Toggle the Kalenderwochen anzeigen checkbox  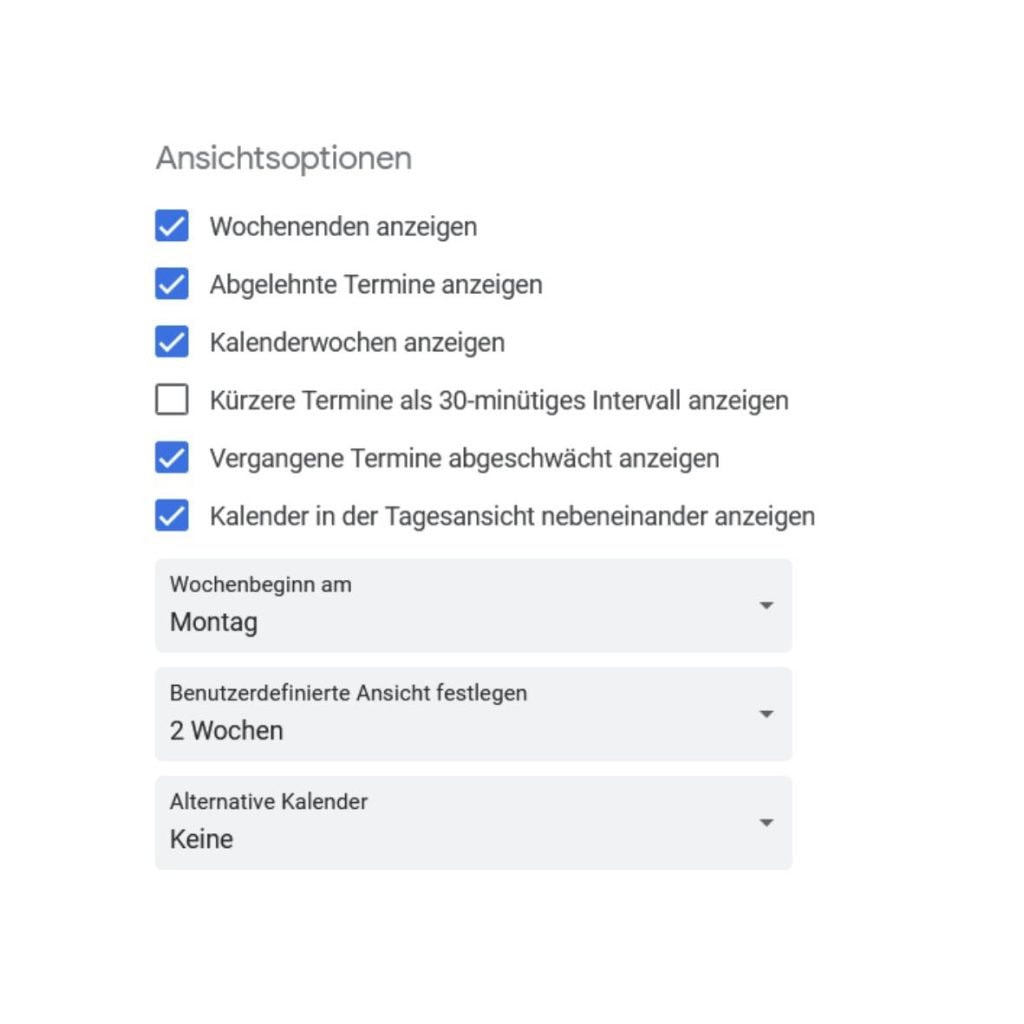point(172,342)
